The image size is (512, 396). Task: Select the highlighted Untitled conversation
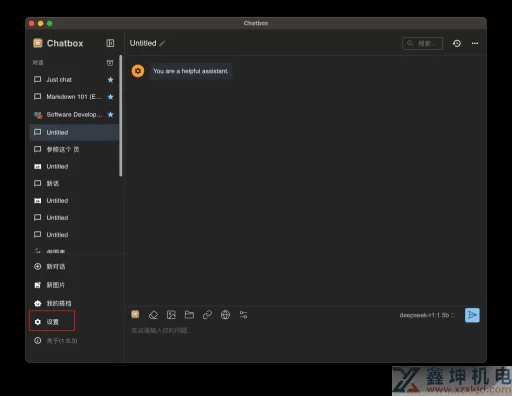point(74,132)
